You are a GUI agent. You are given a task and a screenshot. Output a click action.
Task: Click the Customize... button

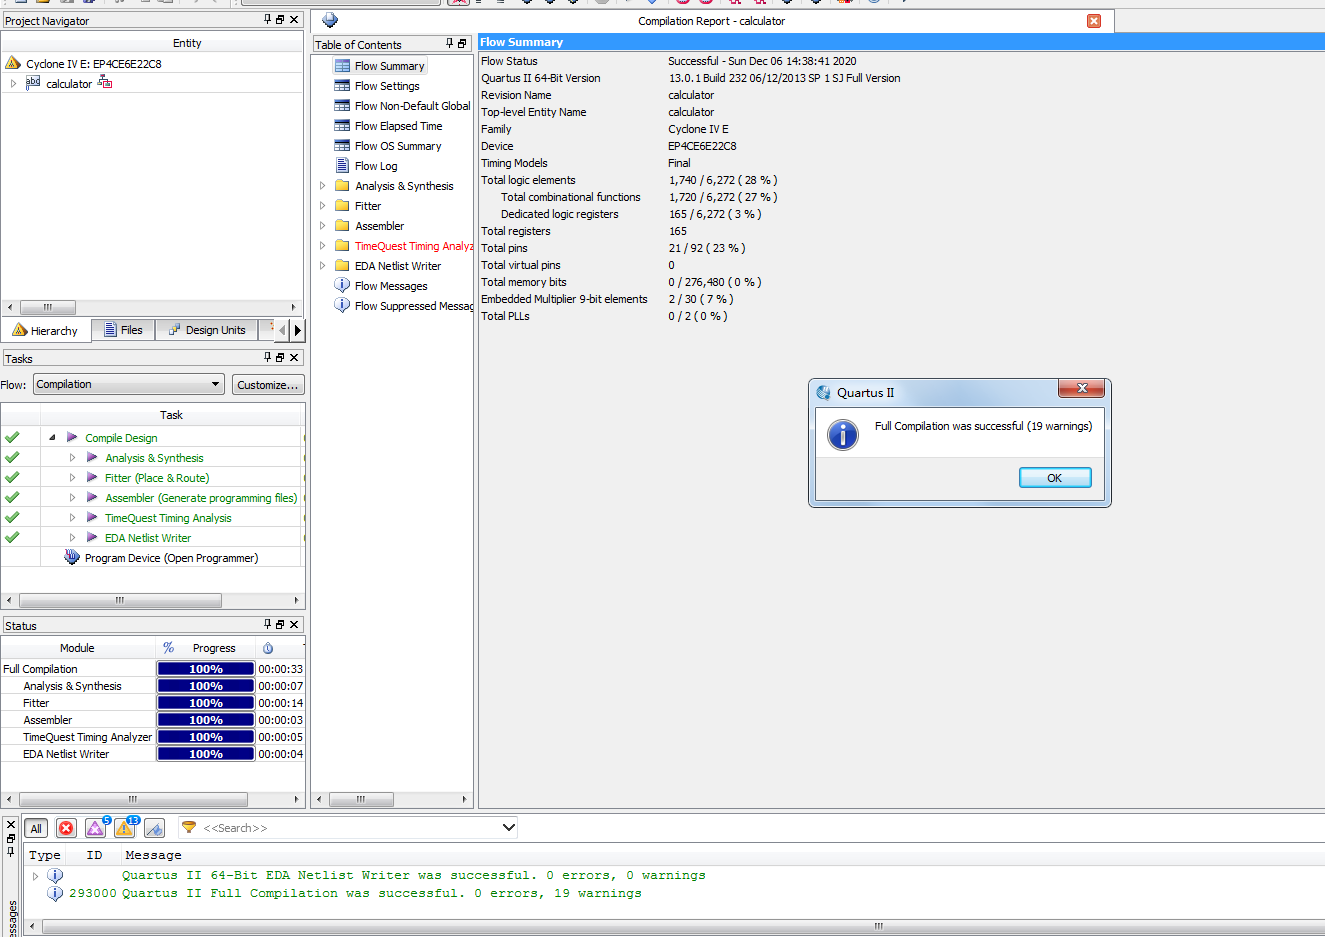[268, 385]
